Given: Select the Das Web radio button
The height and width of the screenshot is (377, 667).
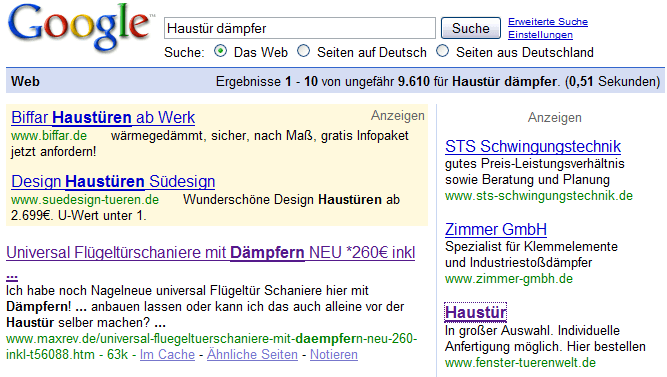Looking at the screenshot, I should pyautogui.click(x=220, y=51).
